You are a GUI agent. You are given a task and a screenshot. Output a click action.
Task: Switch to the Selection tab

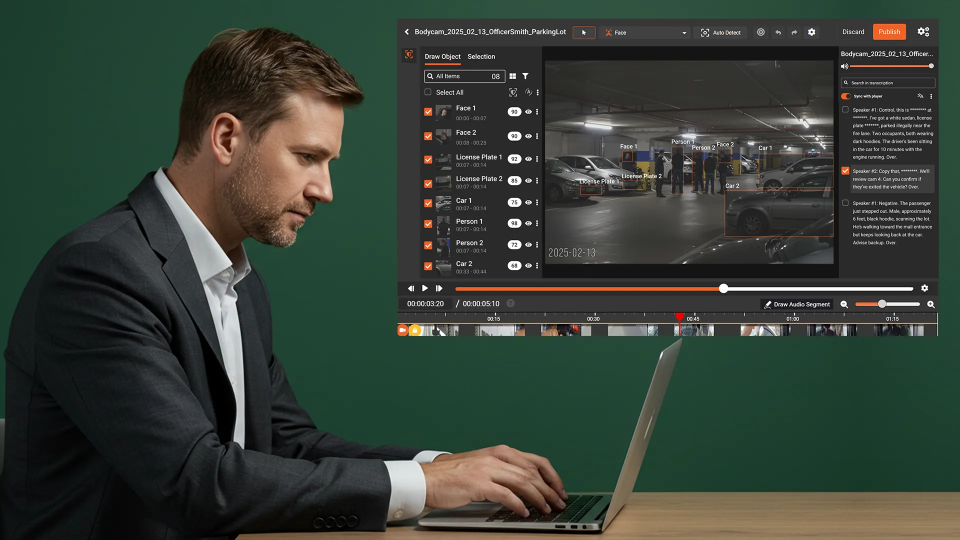pyautogui.click(x=481, y=57)
